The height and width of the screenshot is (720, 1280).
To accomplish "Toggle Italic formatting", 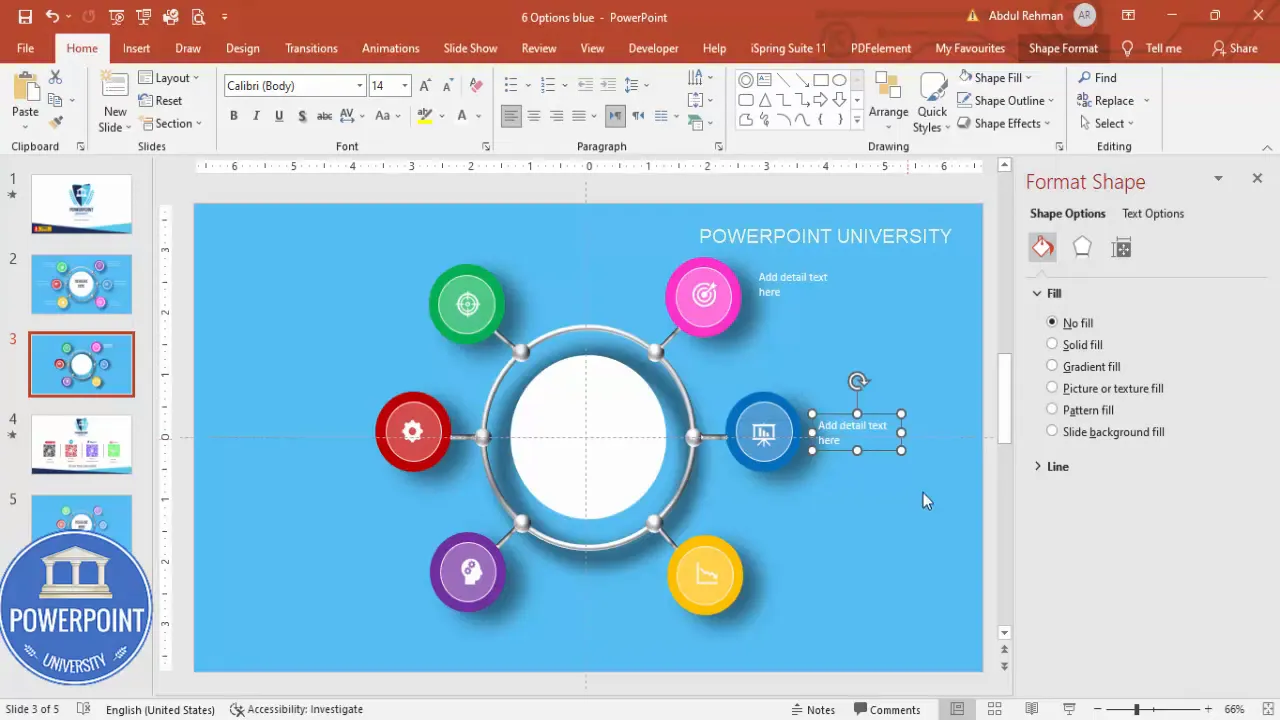I will tap(256, 116).
